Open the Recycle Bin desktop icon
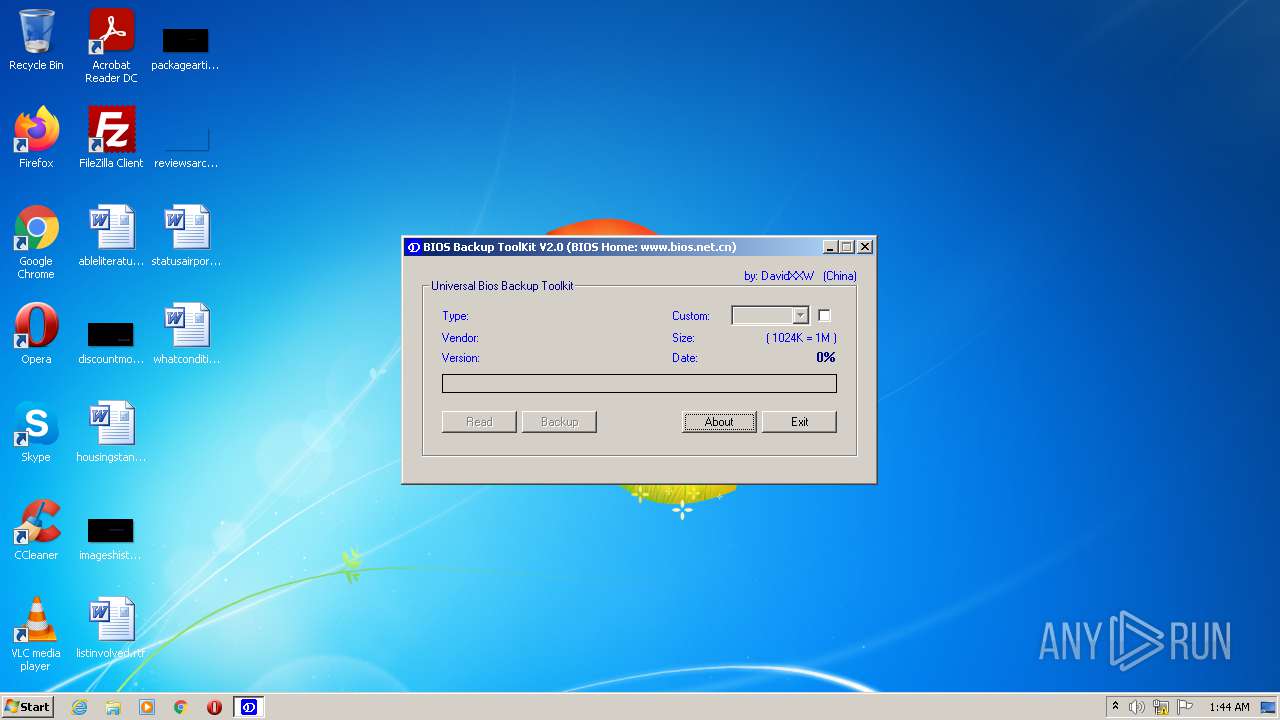Screen dimensions: 1280x720 point(36,40)
